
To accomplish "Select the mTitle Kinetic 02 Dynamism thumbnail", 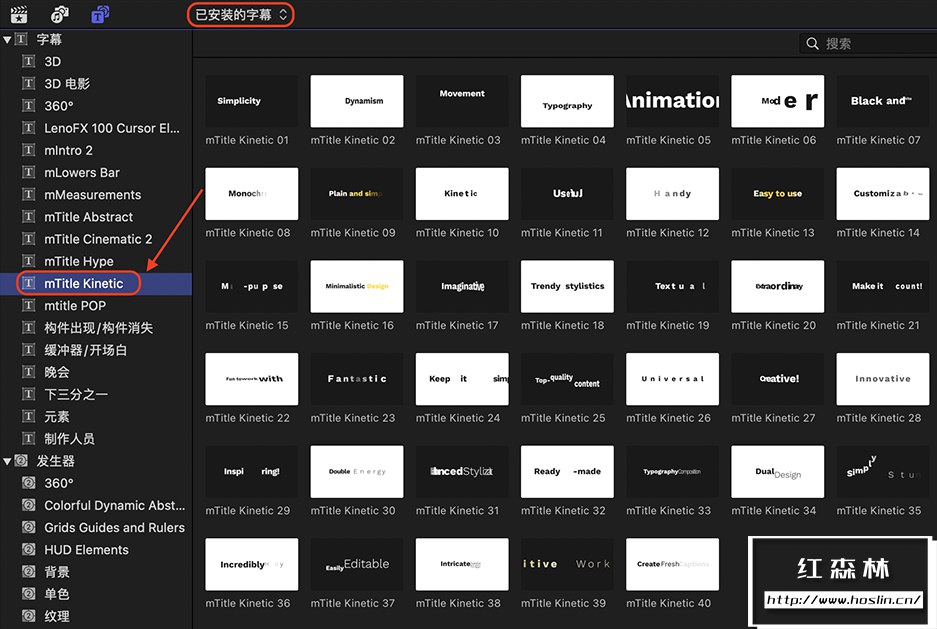I will [x=357, y=101].
